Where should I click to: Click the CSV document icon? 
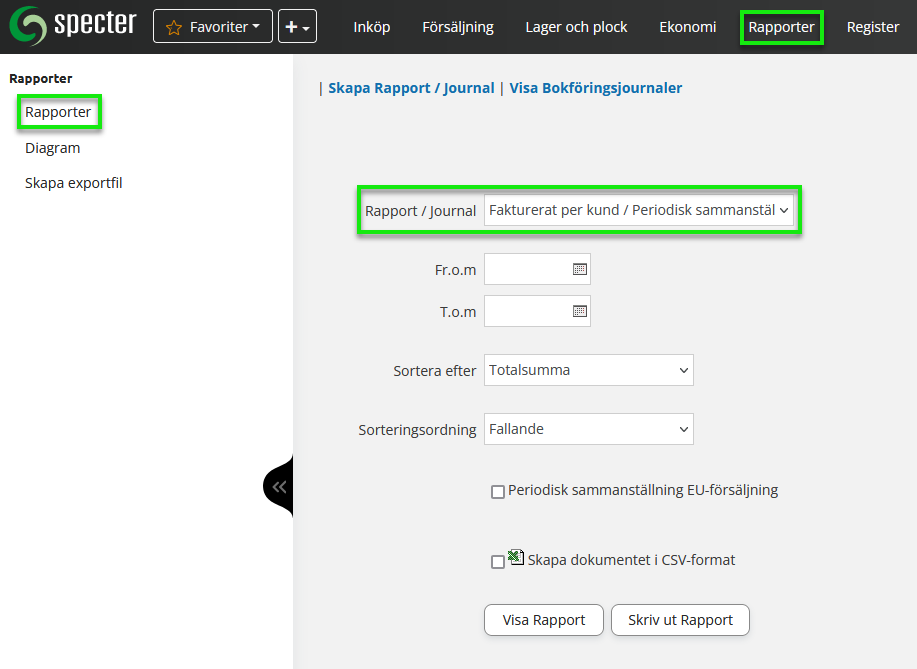[x=516, y=557]
